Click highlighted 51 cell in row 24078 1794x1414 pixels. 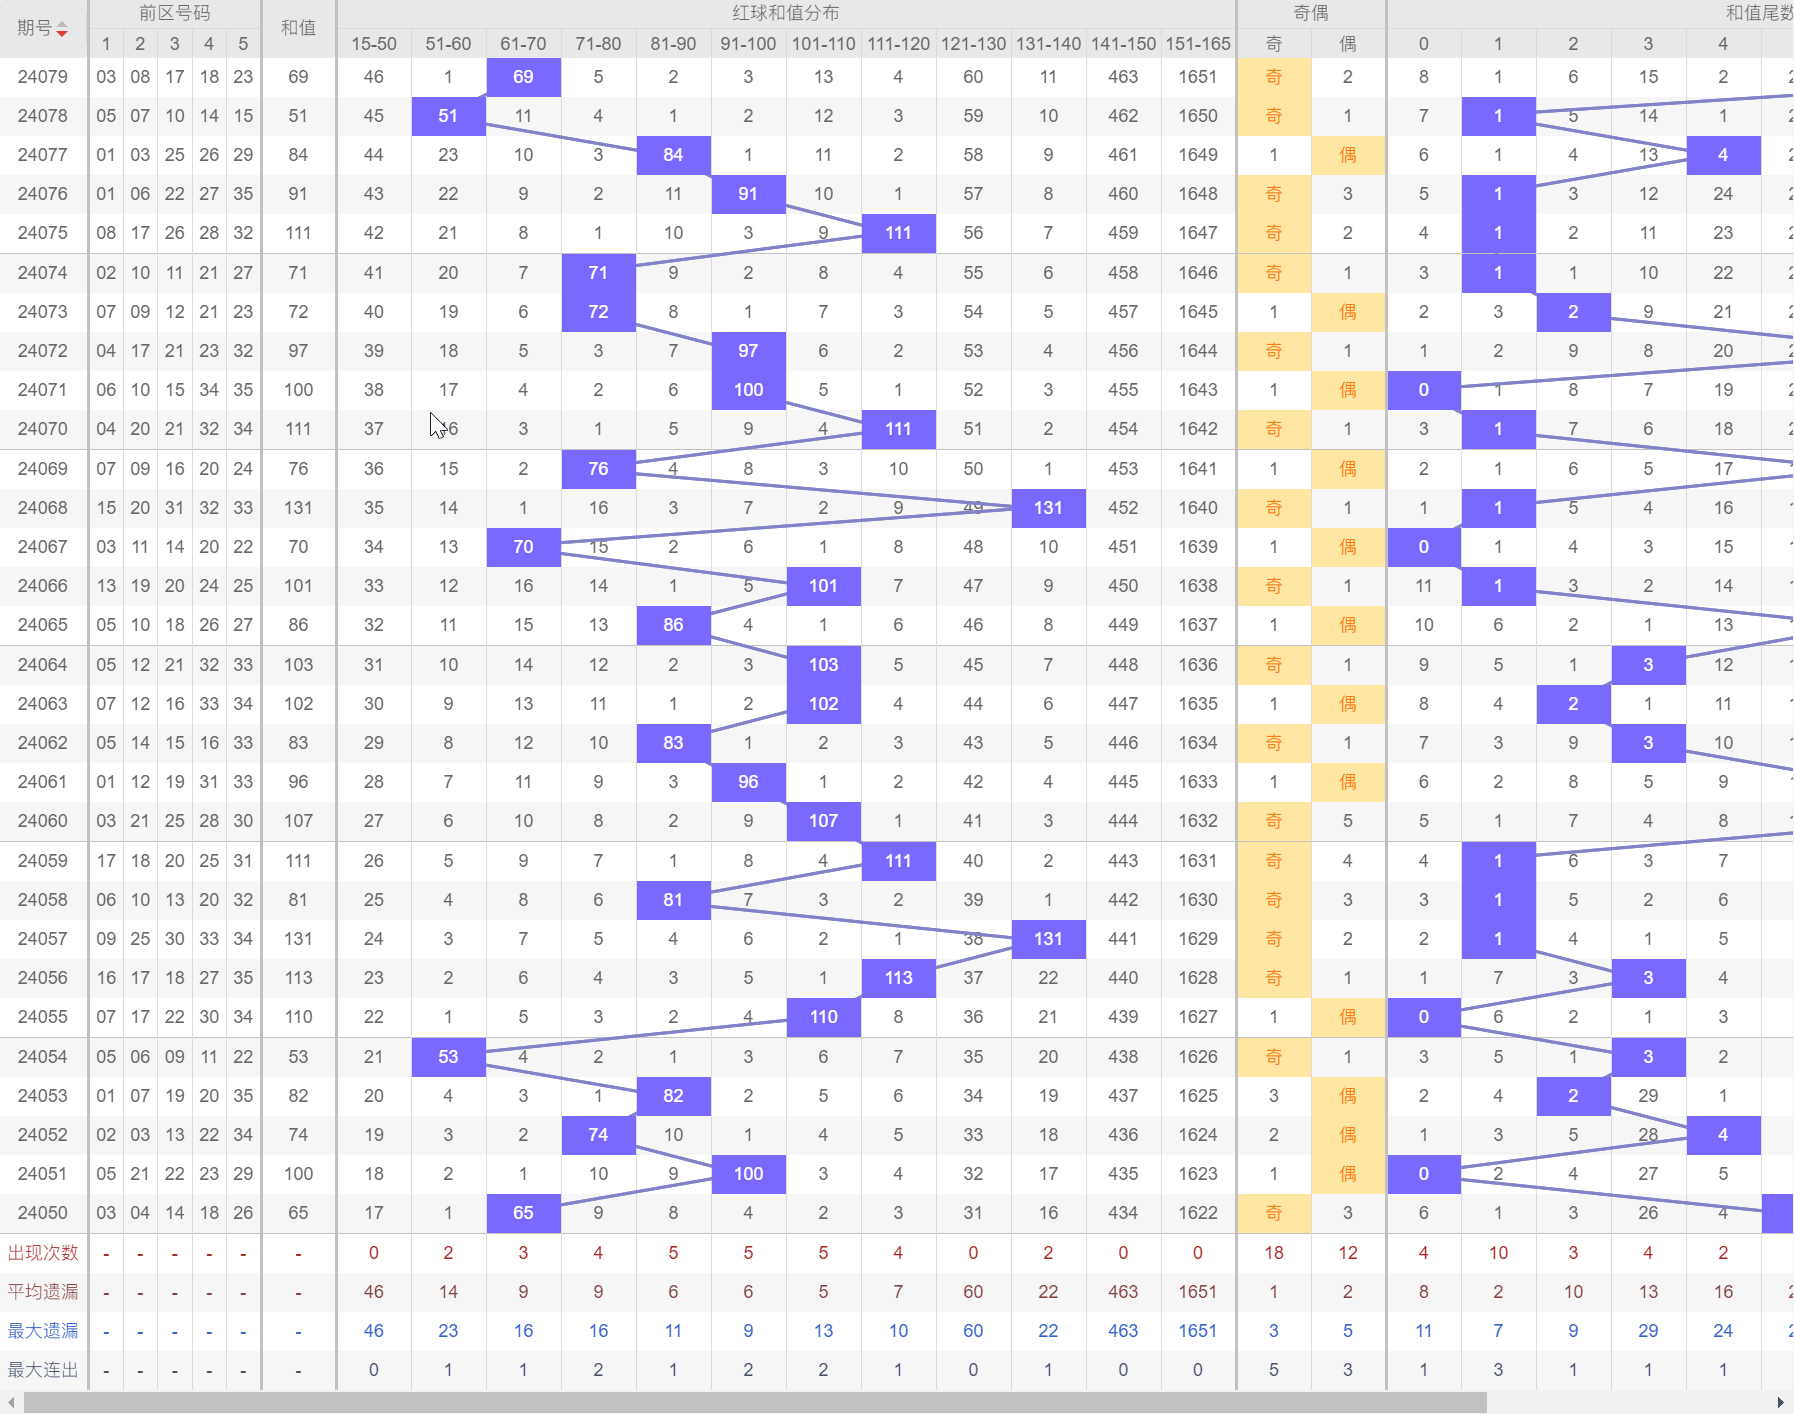[x=448, y=116]
